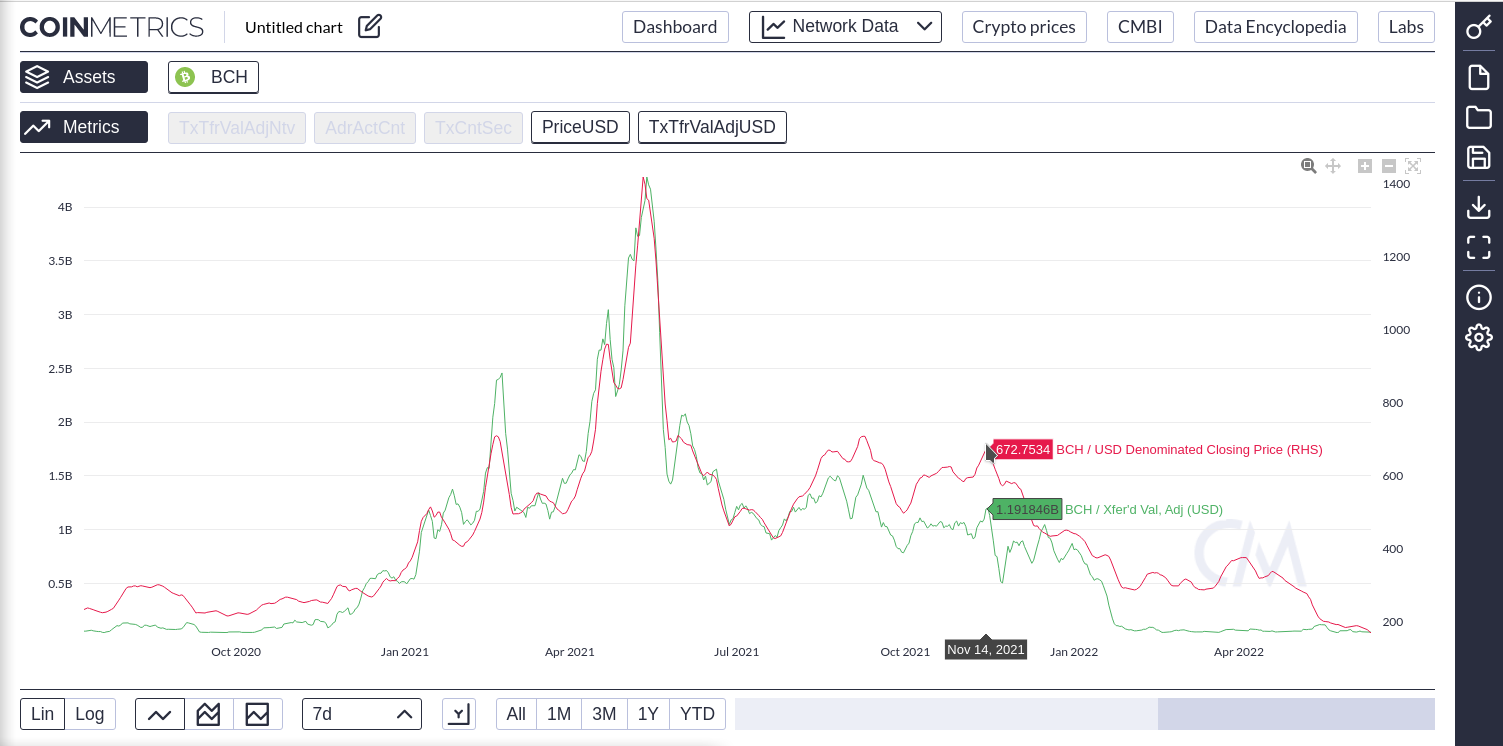The image size is (1503, 746).
Task: Autoscale the chart axes
Action: pyautogui.click(x=1413, y=166)
